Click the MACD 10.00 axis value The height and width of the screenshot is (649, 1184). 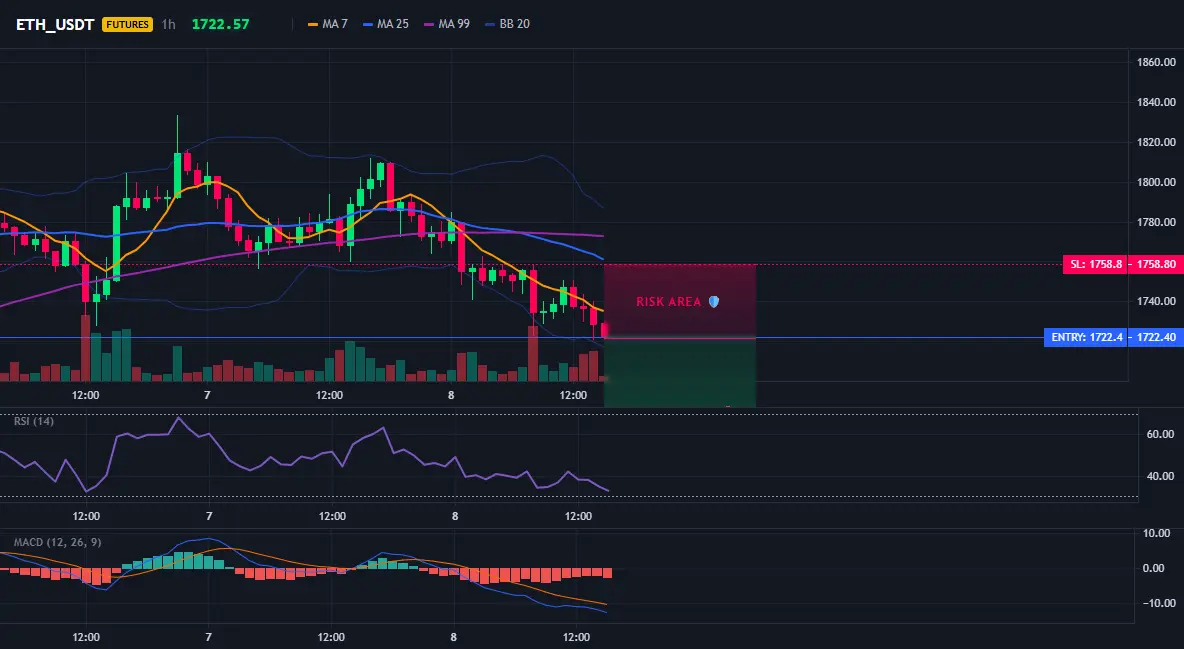[x=1156, y=533]
